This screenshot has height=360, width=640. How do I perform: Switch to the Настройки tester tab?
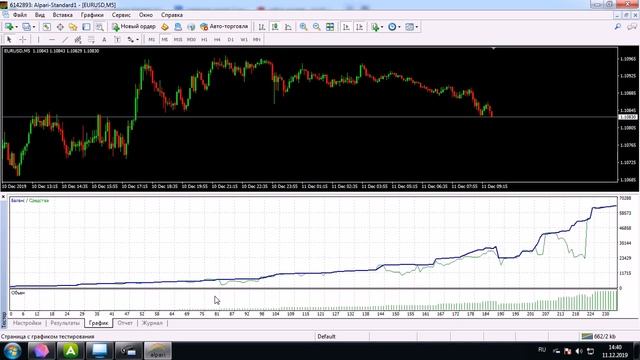pos(27,323)
